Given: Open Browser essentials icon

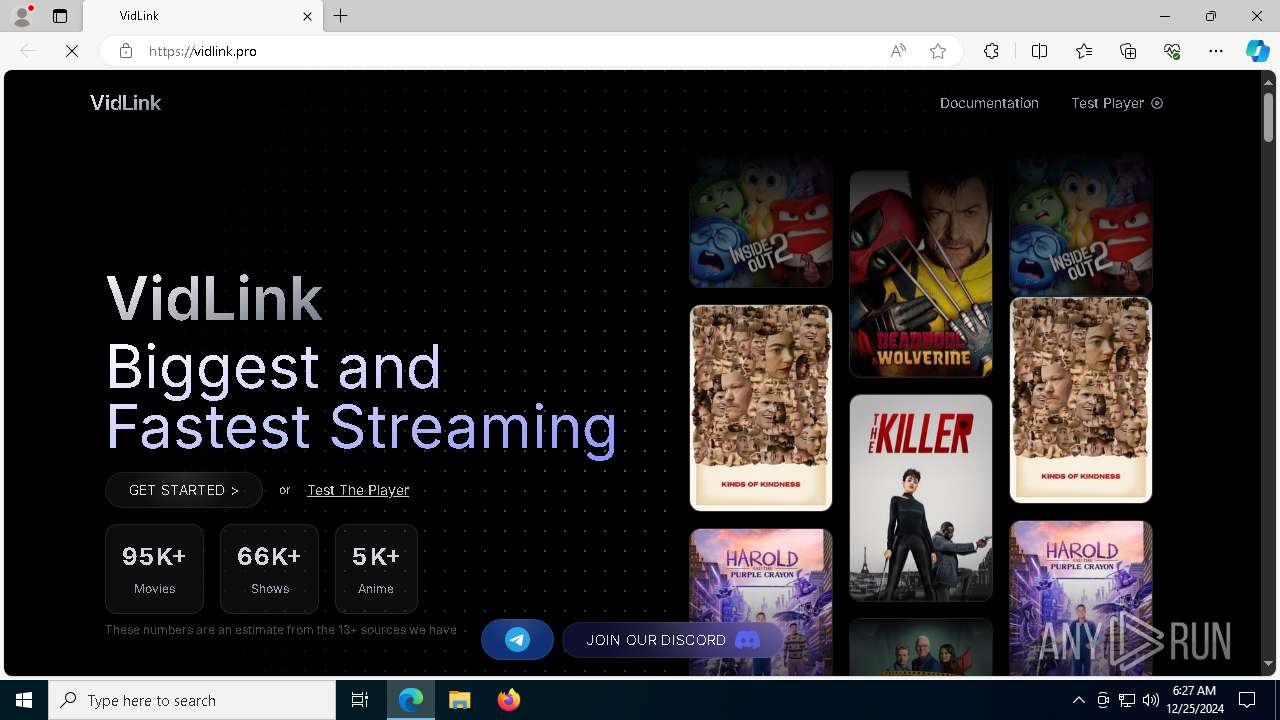Looking at the screenshot, I should coord(1172,51).
